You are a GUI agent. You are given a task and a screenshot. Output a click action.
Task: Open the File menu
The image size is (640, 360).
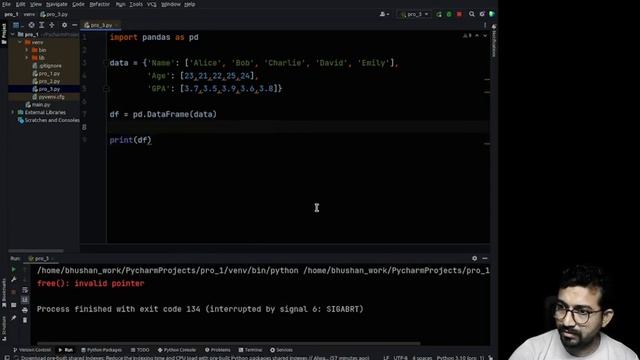(6, 4)
